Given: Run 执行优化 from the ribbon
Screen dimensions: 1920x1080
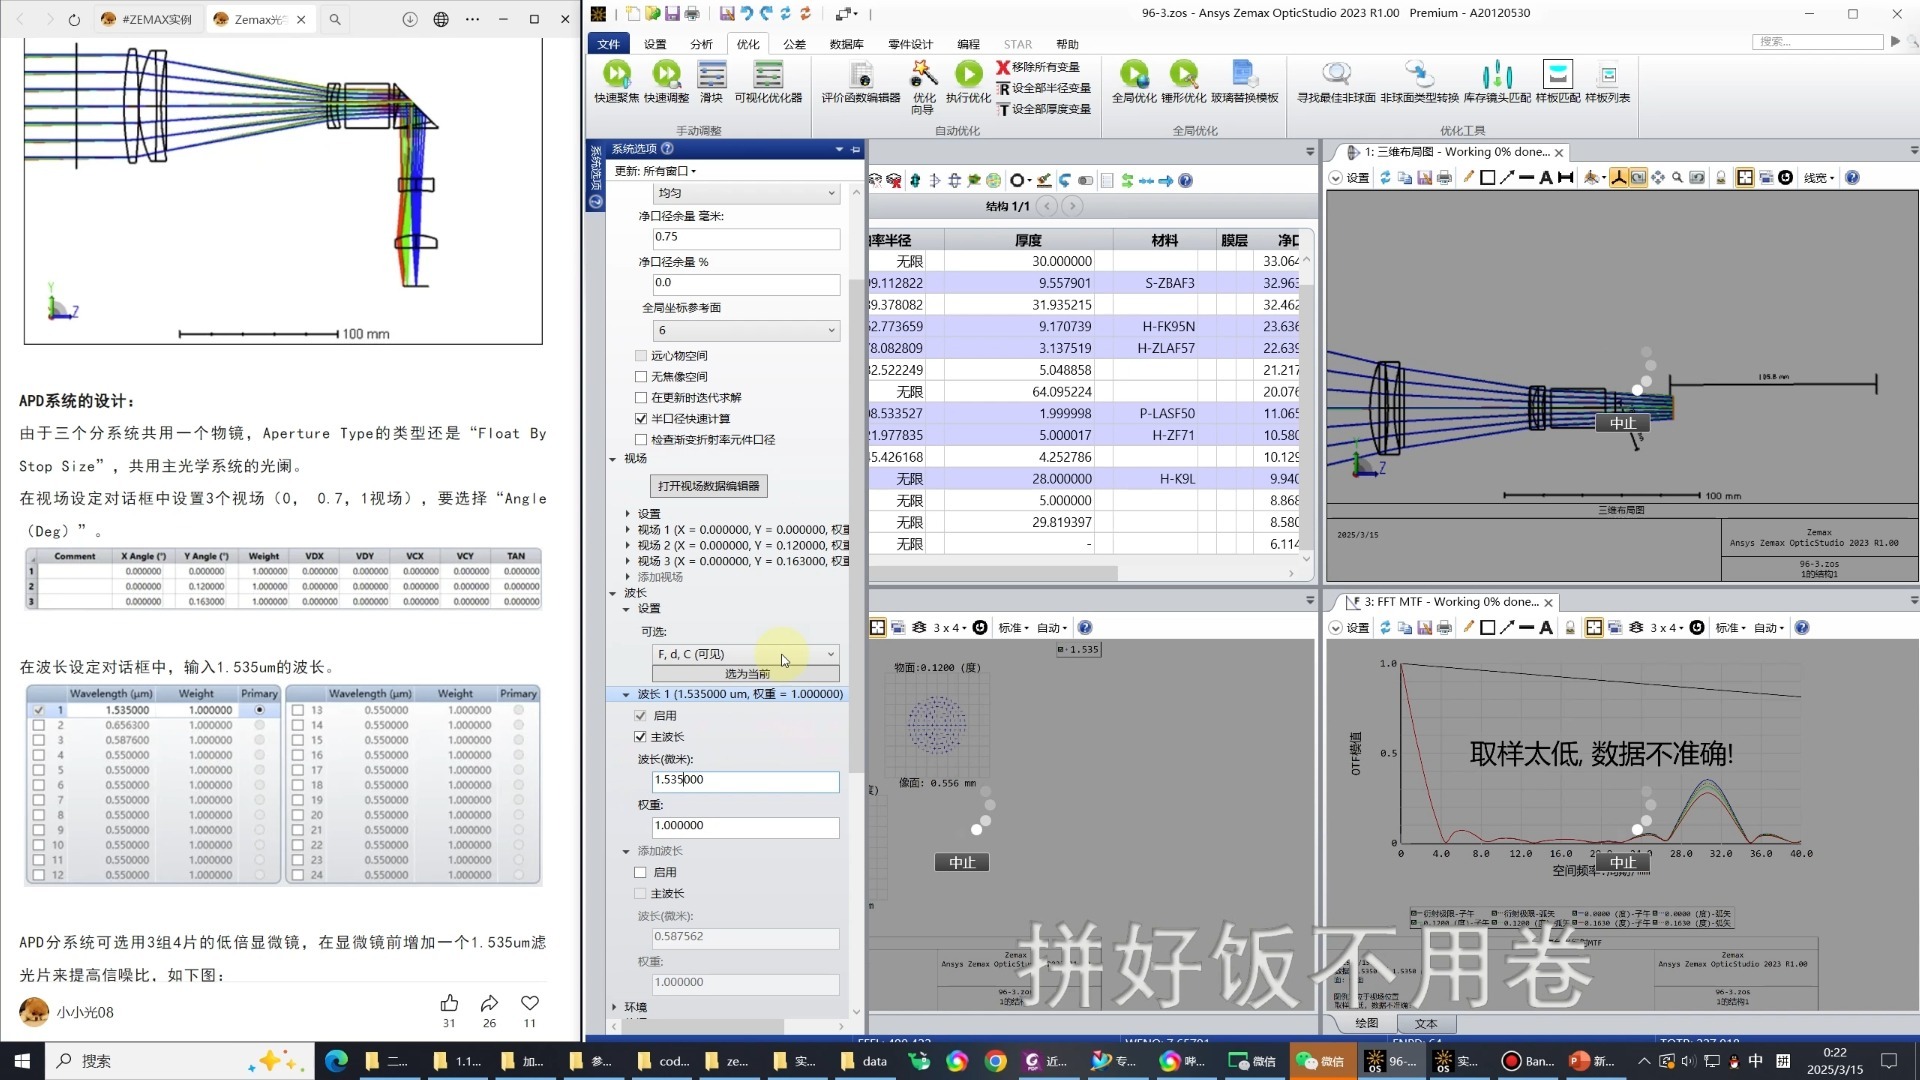Looking at the screenshot, I should coord(968,74).
